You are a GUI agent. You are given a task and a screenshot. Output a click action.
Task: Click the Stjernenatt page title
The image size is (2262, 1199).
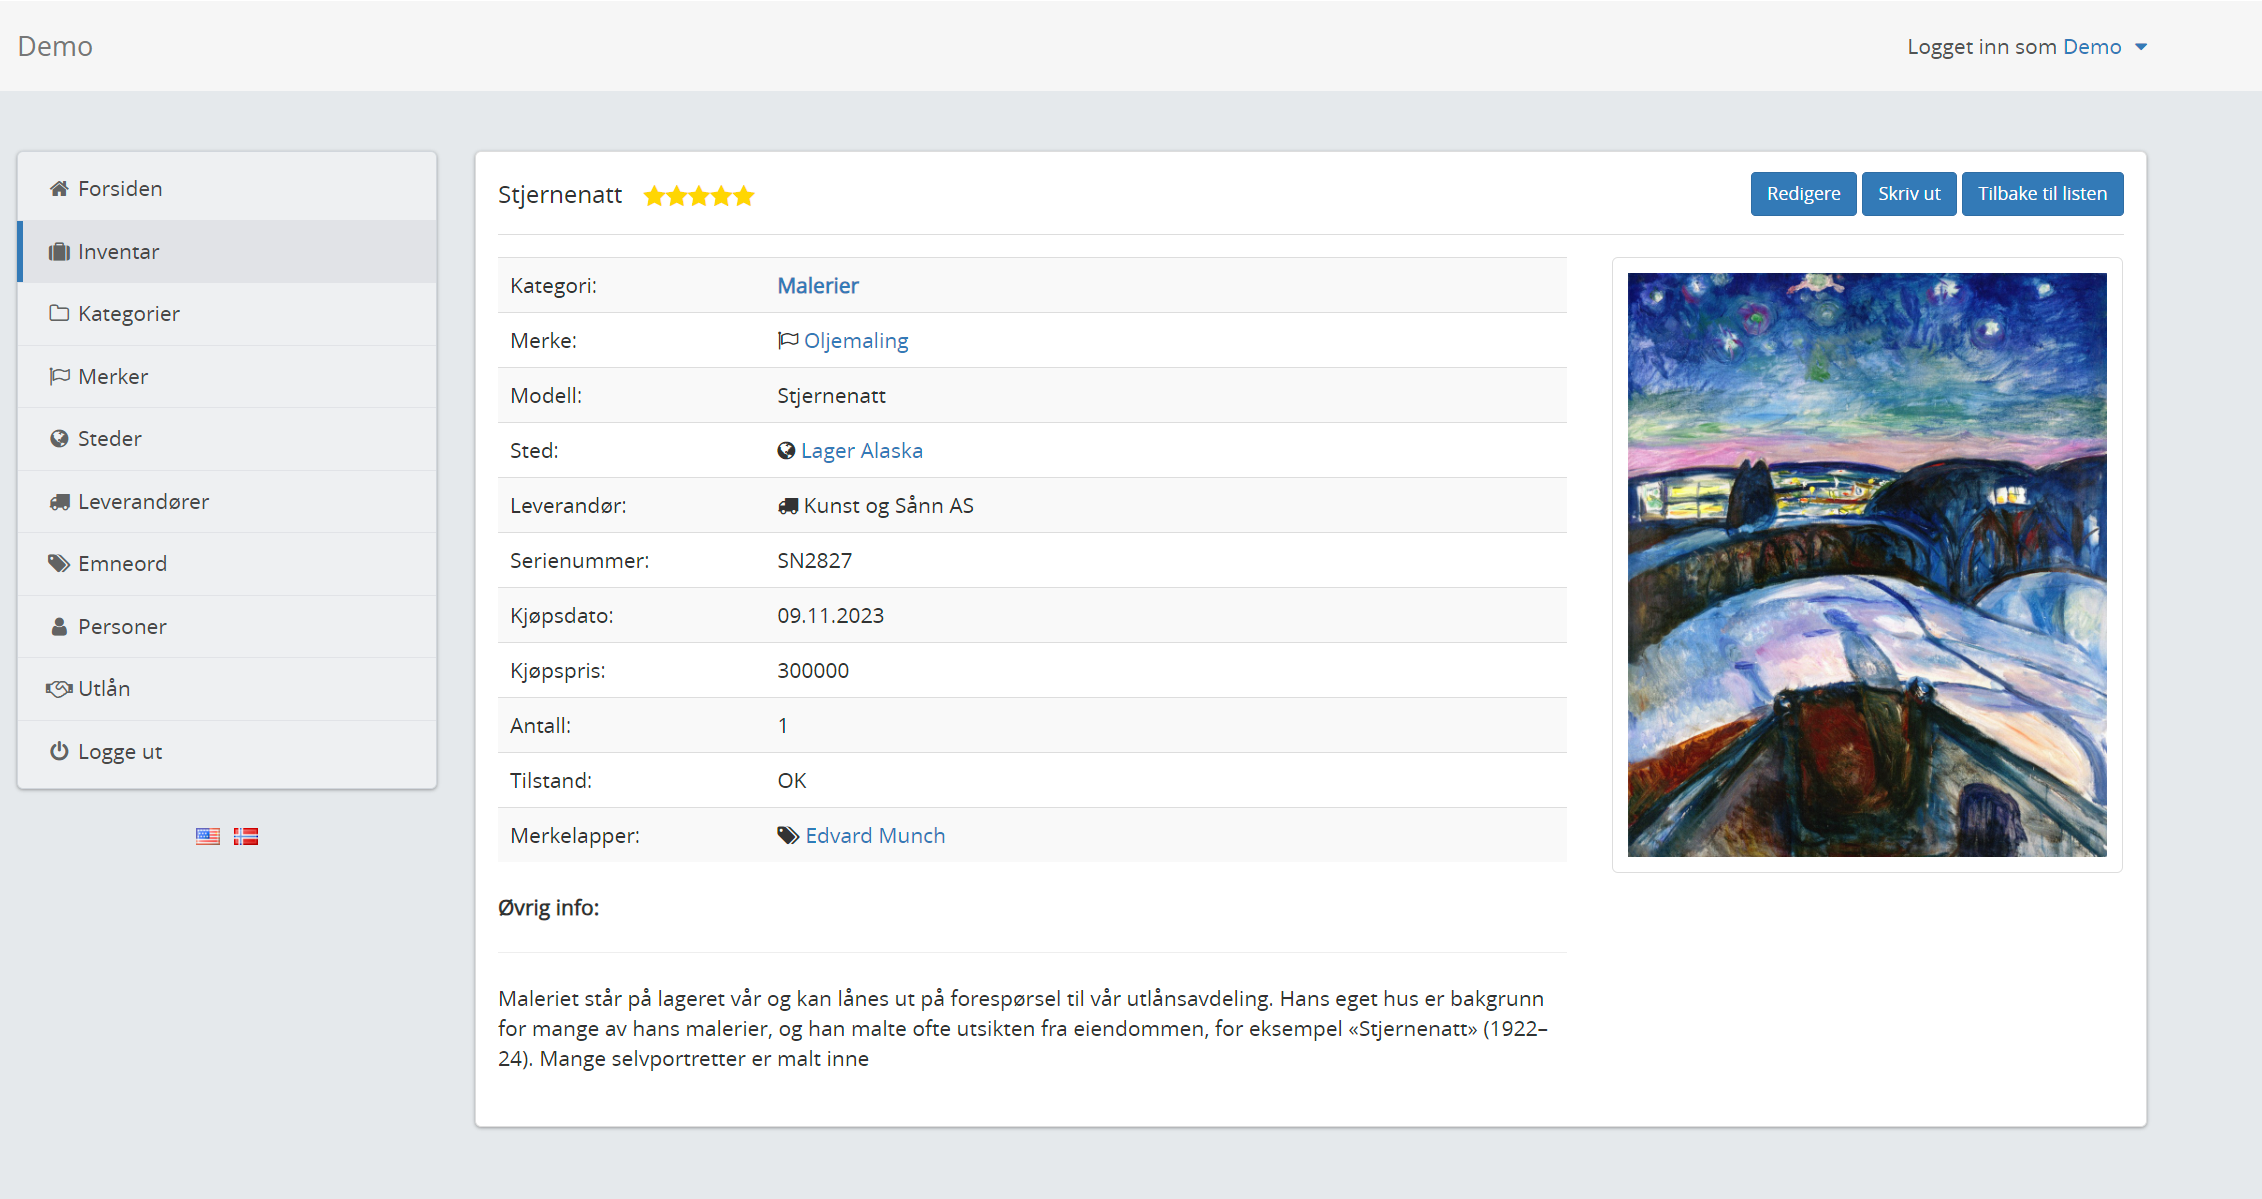click(560, 195)
